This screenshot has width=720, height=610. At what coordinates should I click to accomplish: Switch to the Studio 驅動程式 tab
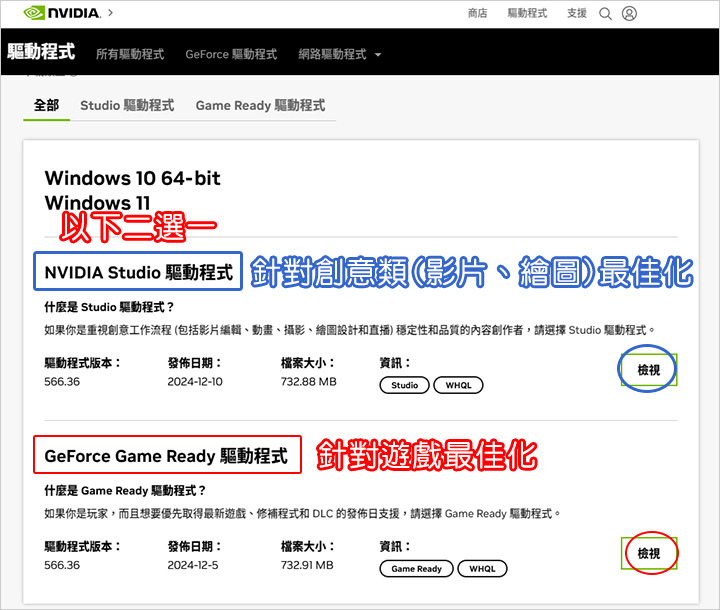pyautogui.click(x=127, y=105)
